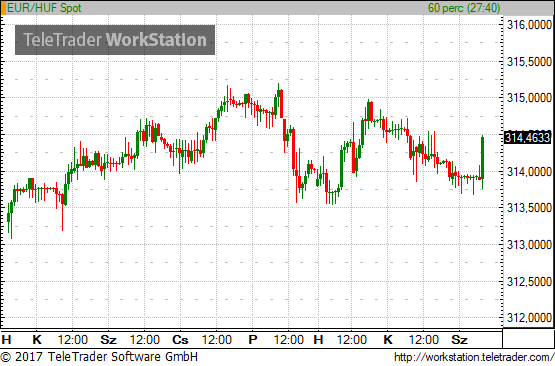This screenshot has width=555, height=366.
Task: Click the last Sz day marker on axis
Action: coord(459,340)
